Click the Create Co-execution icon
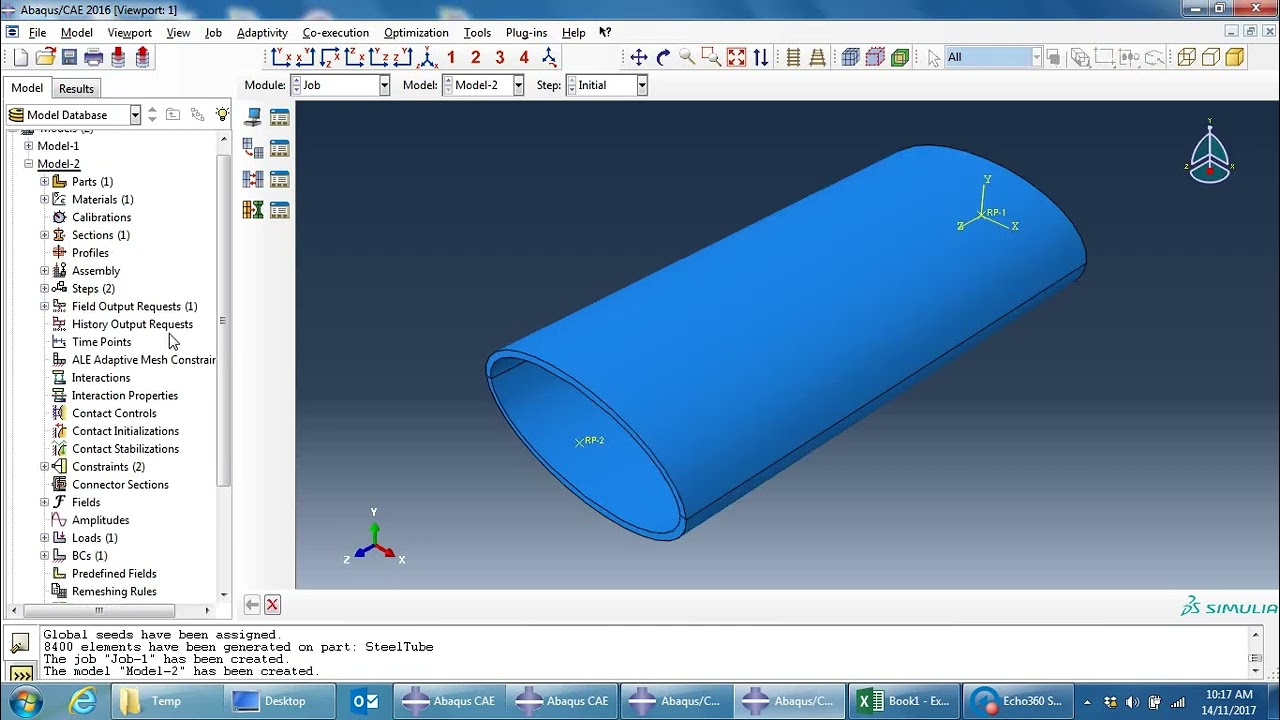This screenshot has width=1280, height=720. pos(253,179)
